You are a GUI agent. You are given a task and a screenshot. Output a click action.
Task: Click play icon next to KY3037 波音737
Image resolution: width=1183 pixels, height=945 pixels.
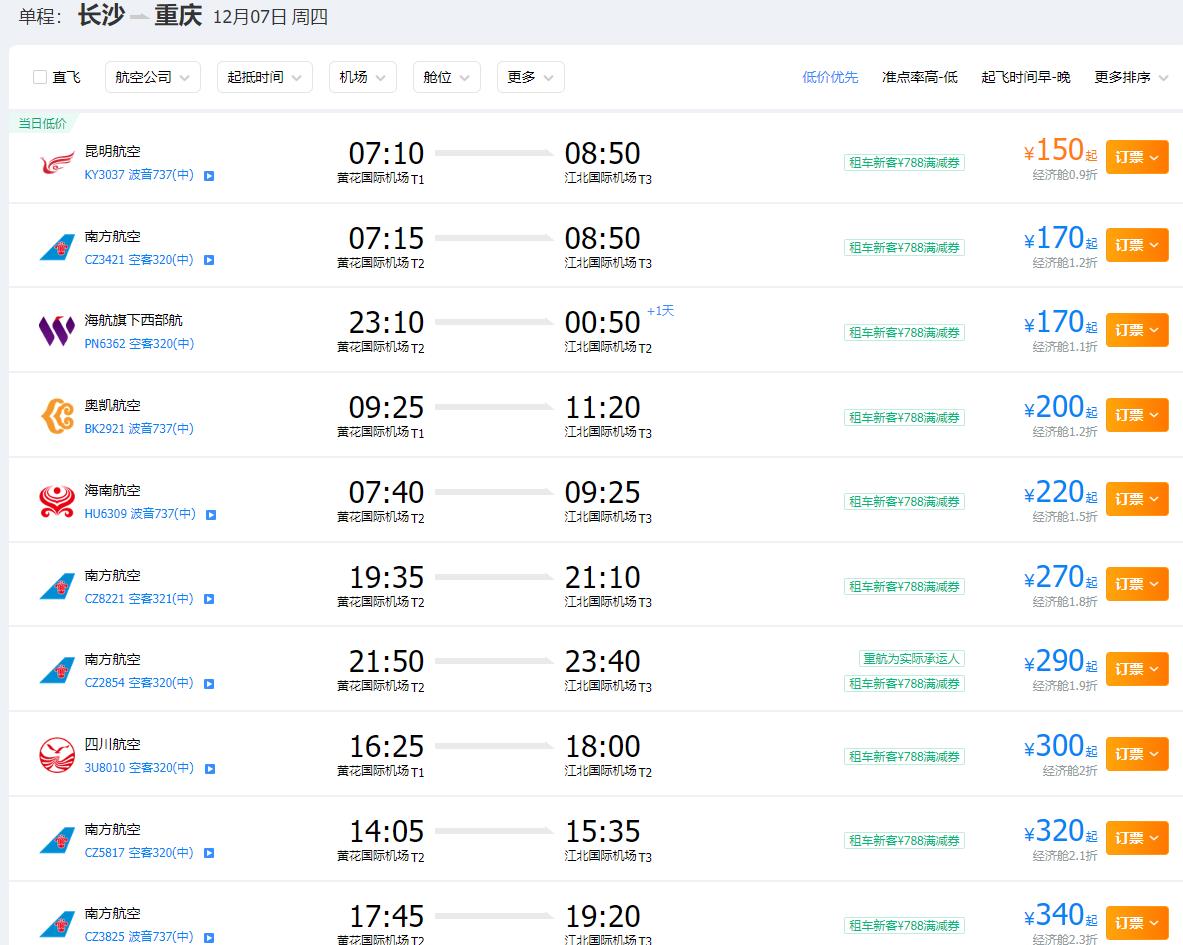point(209,176)
